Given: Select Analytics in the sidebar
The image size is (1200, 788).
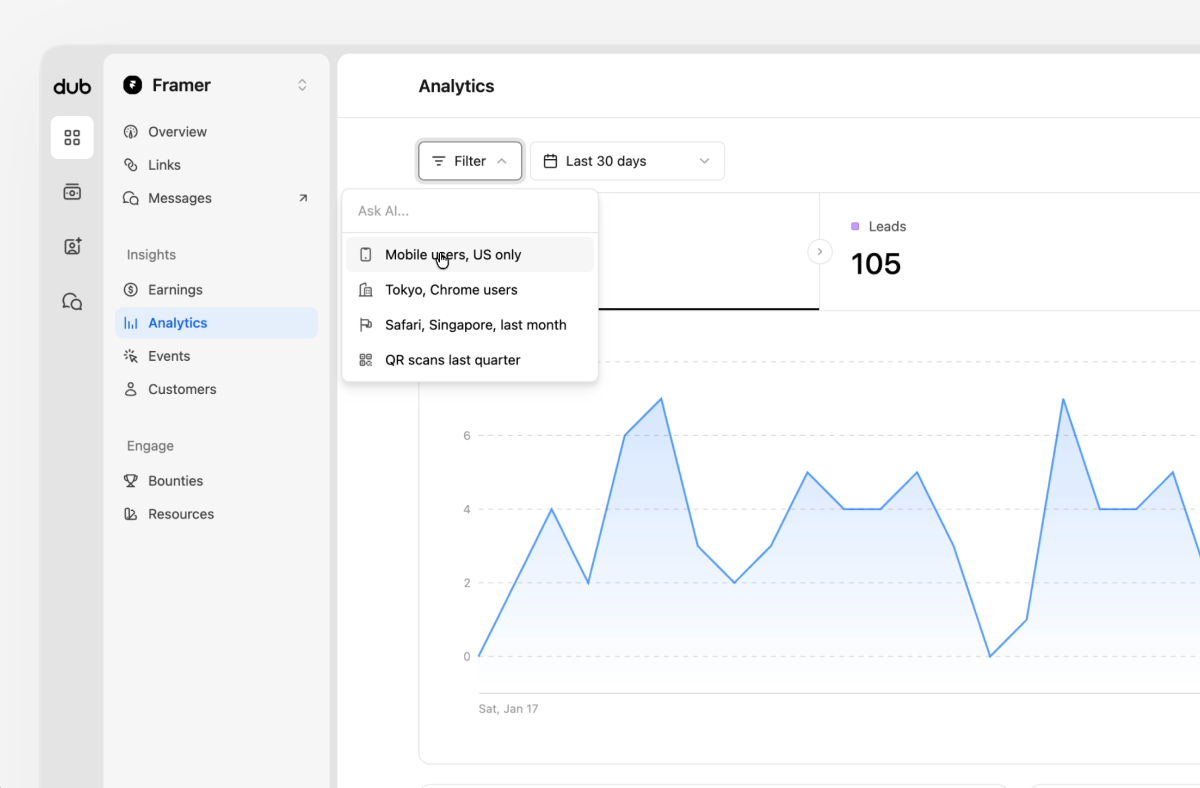Looking at the screenshot, I should coord(217,323).
